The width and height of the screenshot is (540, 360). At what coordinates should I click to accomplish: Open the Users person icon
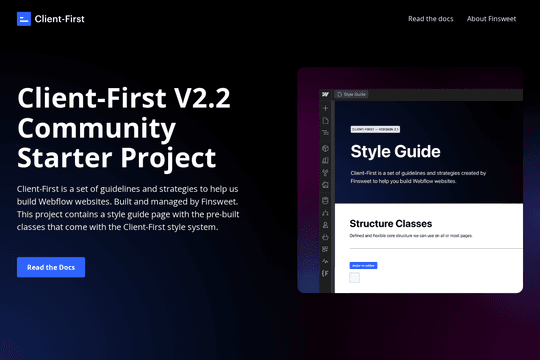[x=325, y=225]
